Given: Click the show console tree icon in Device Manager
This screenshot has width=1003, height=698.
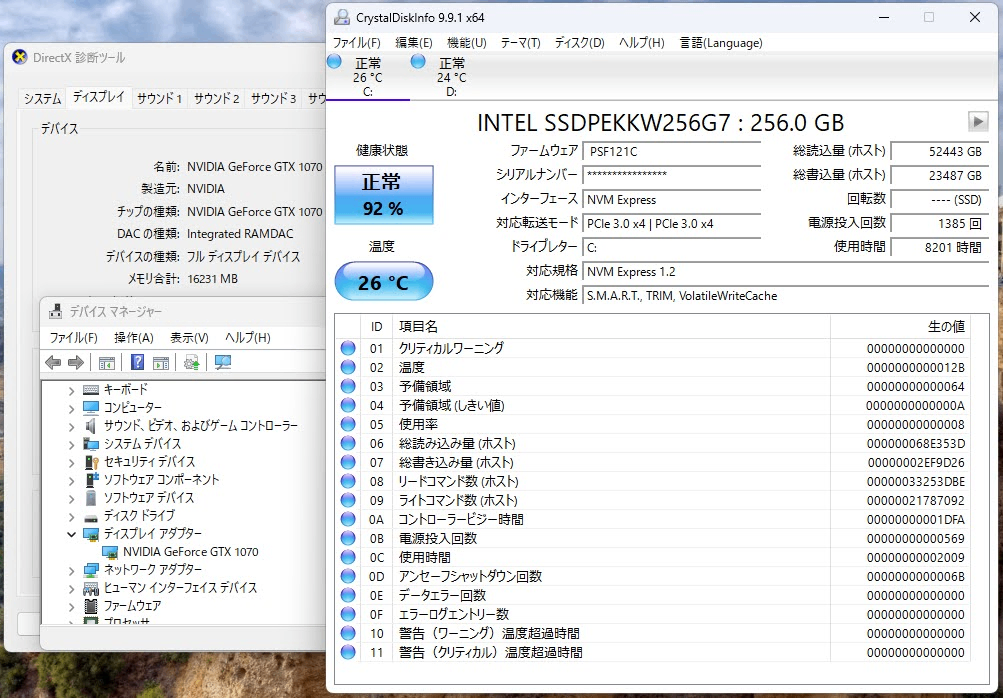Looking at the screenshot, I should (x=107, y=363).
